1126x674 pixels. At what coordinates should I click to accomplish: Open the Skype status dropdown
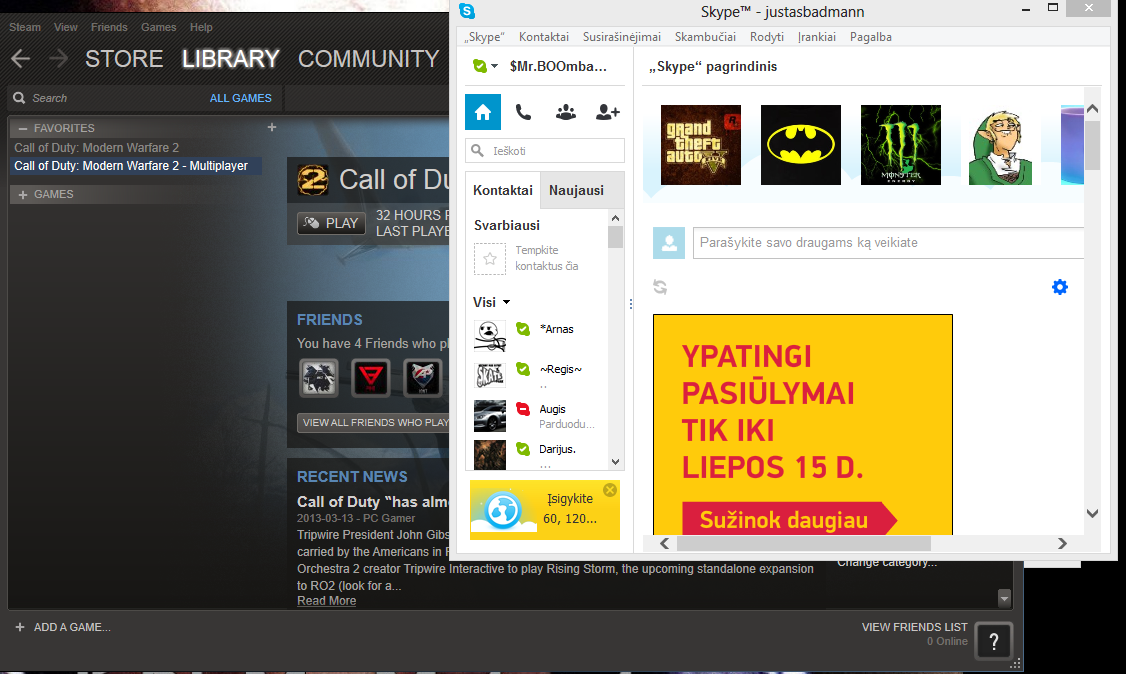(x=485, y=66)
